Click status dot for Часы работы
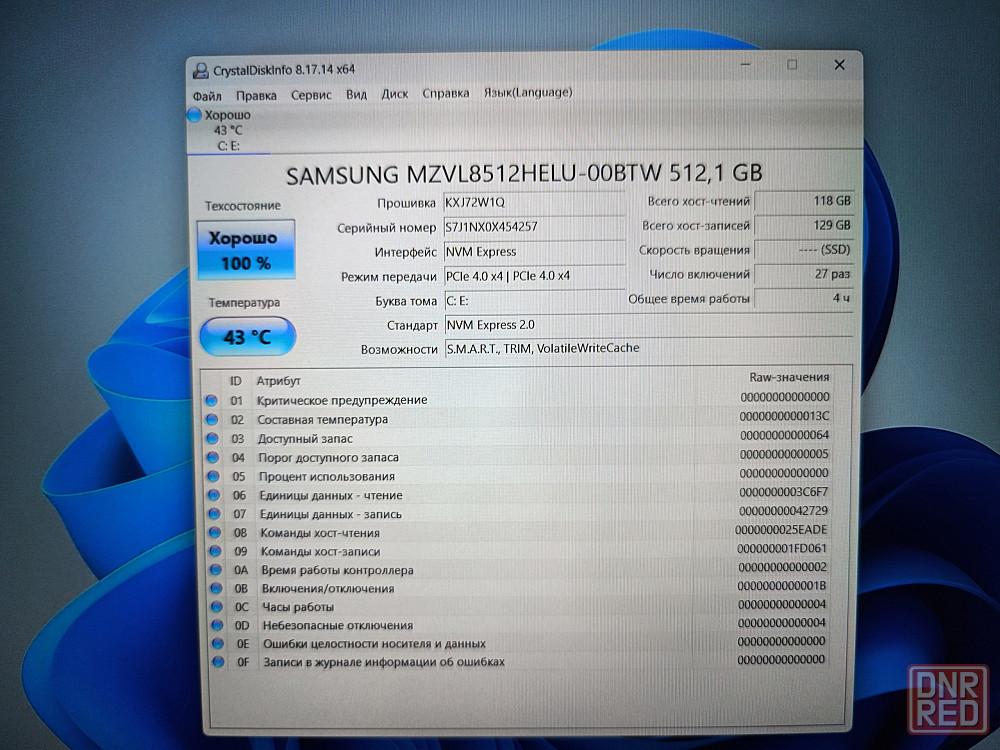The height and width of the screenshot is (750, 1000). 217,607
